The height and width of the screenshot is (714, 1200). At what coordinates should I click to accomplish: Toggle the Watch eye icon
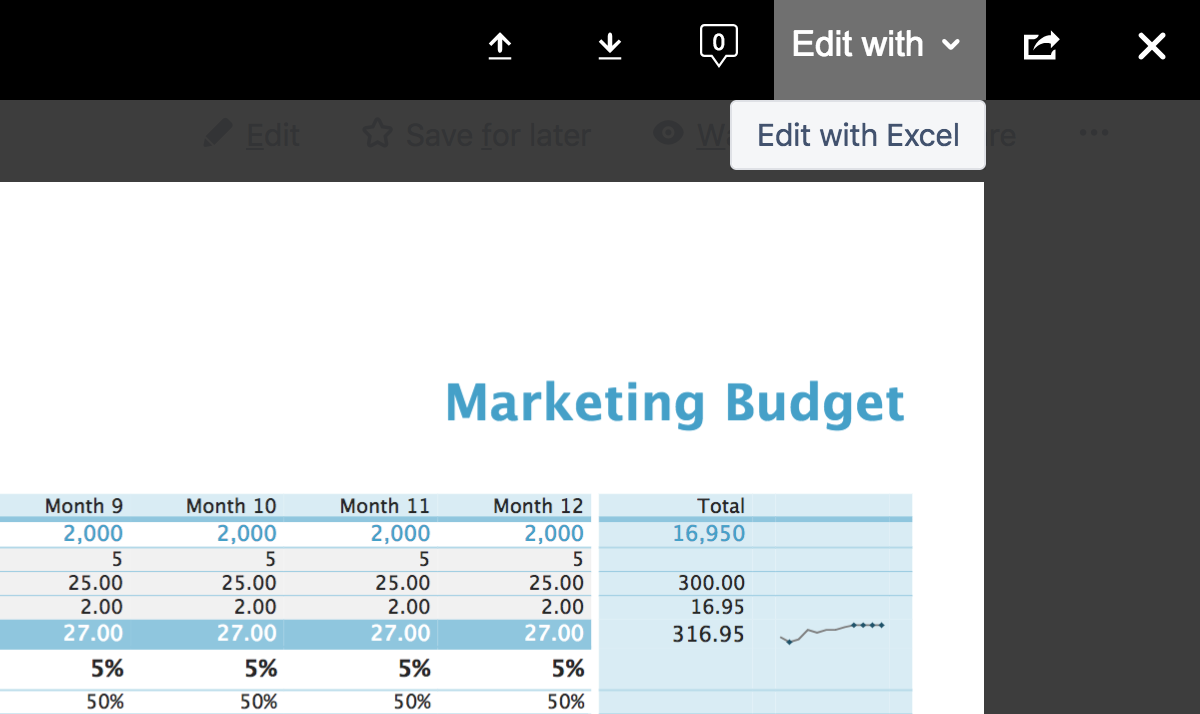(x=668, y=133)
